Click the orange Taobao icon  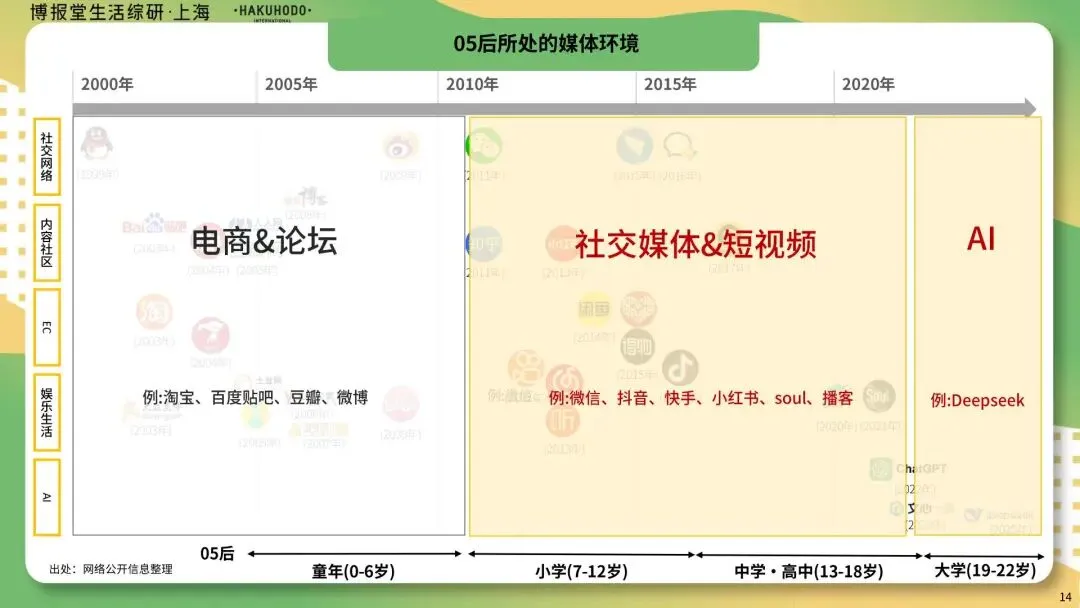154,312
